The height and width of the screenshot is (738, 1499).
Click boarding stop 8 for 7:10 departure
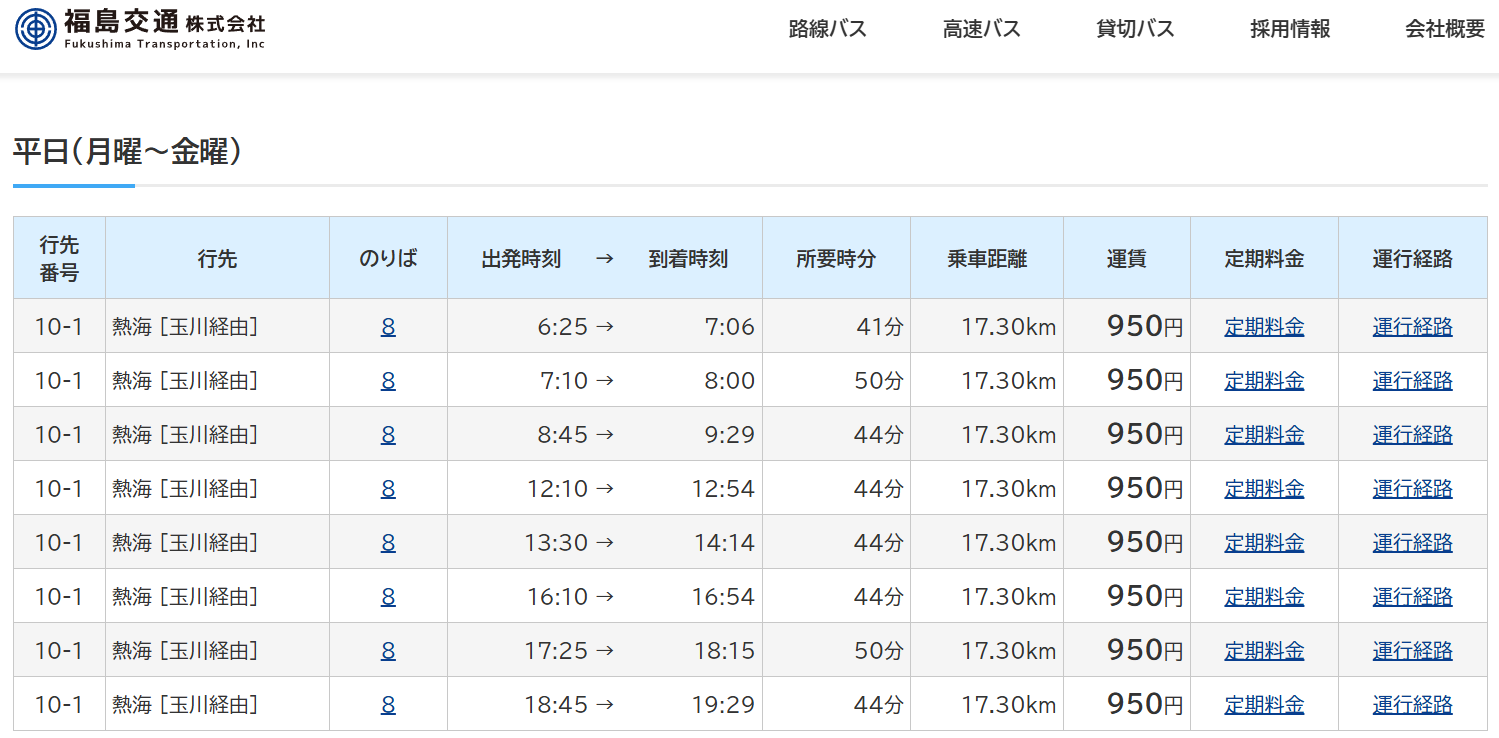click(388, 381)
